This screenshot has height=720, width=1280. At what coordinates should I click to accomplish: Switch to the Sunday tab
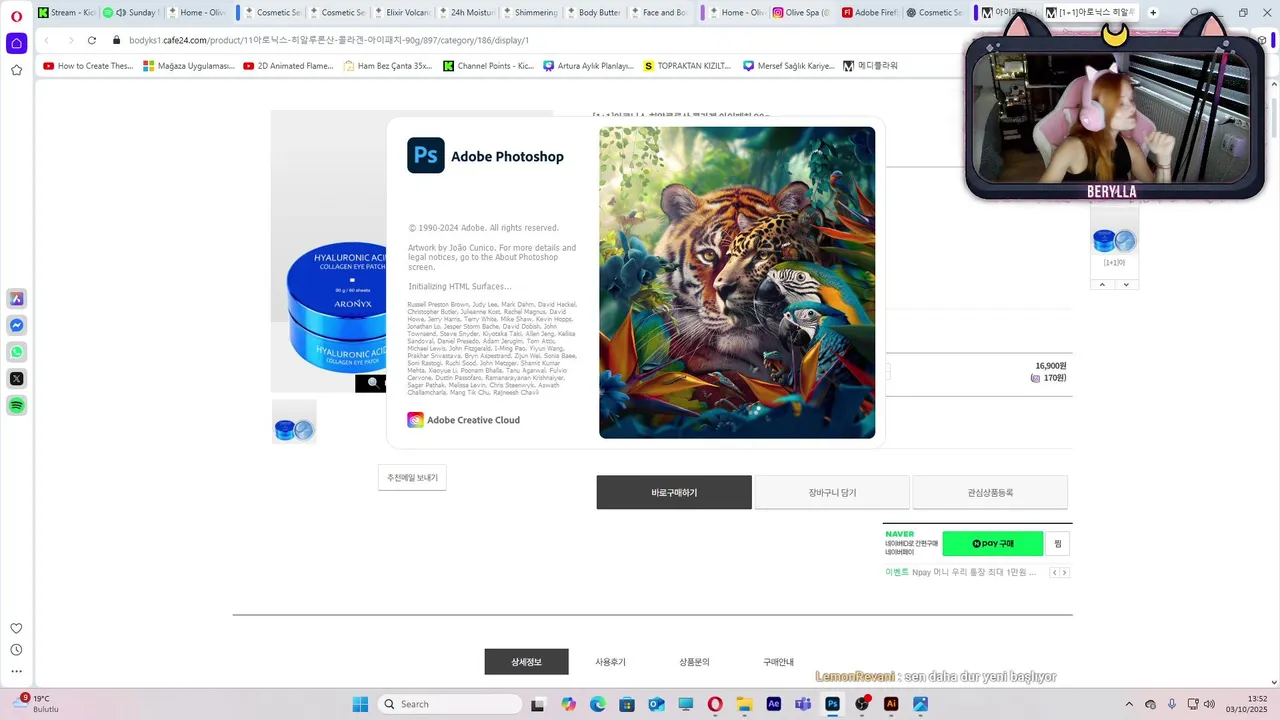point(132,12)
